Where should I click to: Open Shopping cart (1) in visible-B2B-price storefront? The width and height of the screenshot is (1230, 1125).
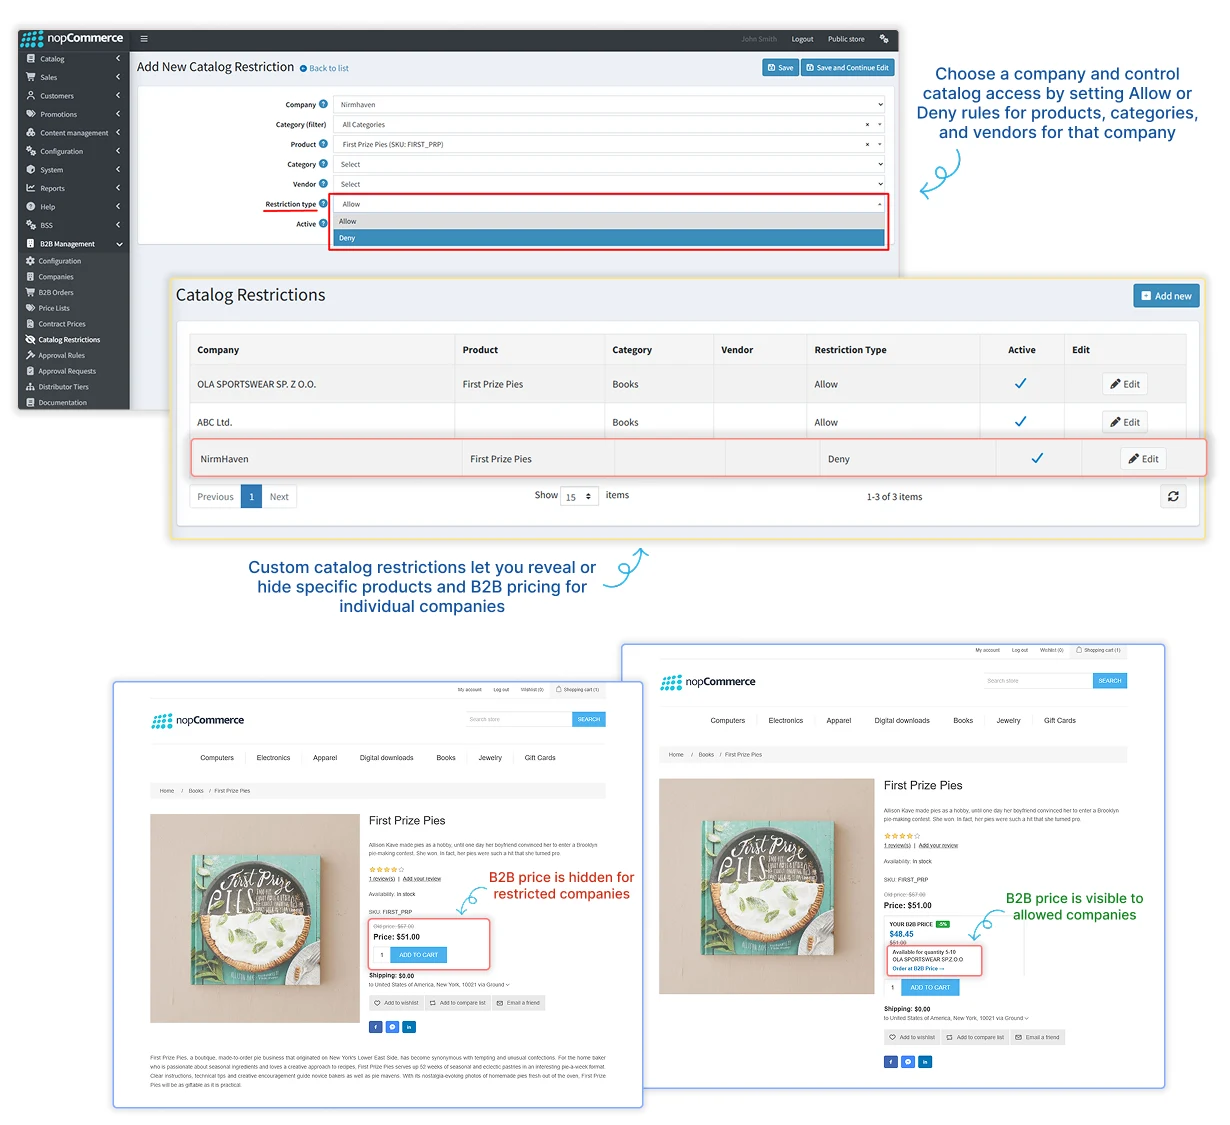click(1098, 650)
